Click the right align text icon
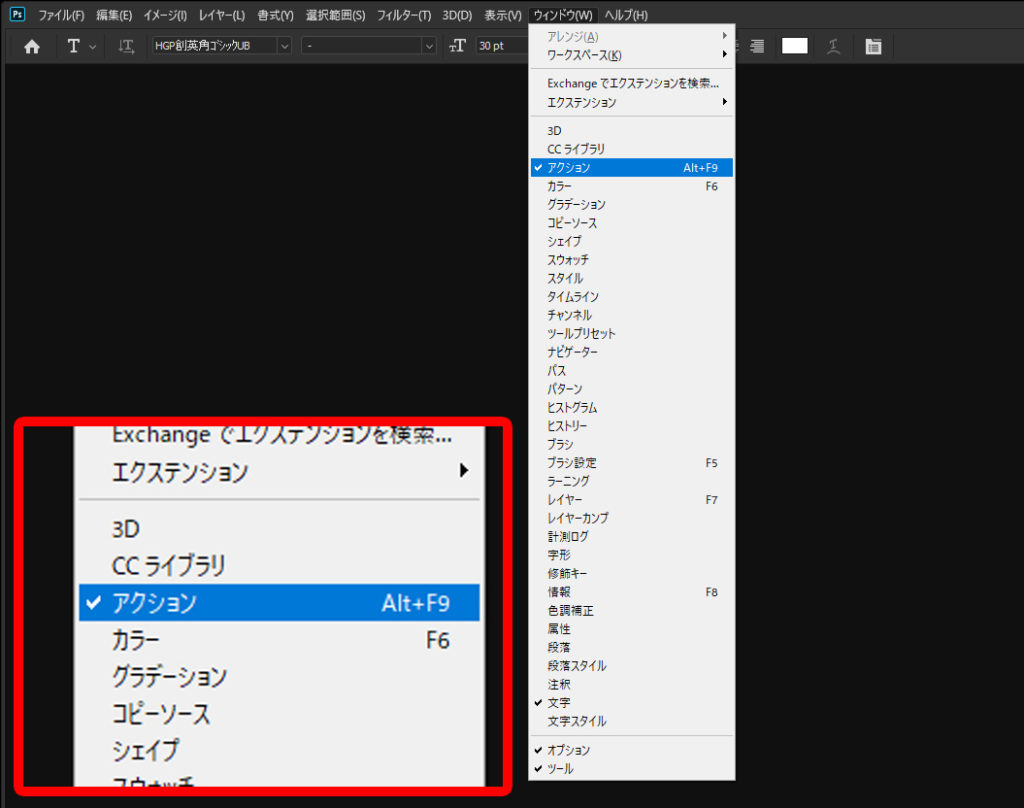Image resolution: width=1024 pixels, height=808 pixels. click(x=757, y=46)
